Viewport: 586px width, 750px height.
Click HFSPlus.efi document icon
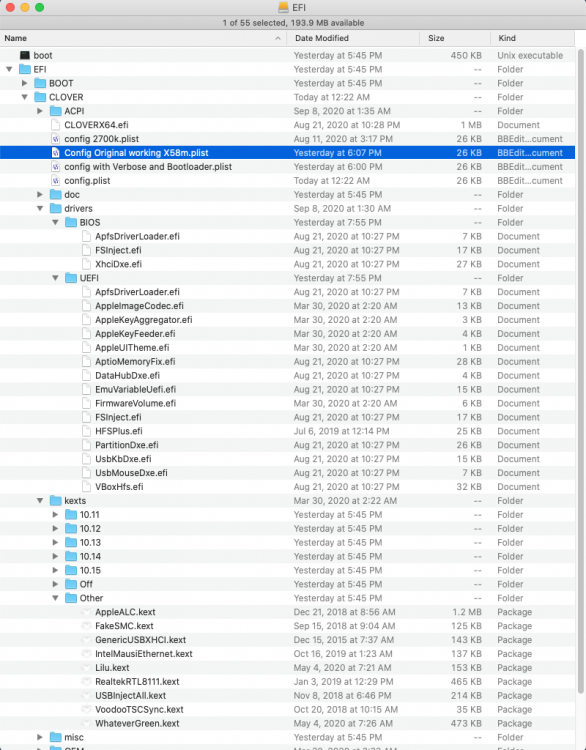click(x=86, y=431)
